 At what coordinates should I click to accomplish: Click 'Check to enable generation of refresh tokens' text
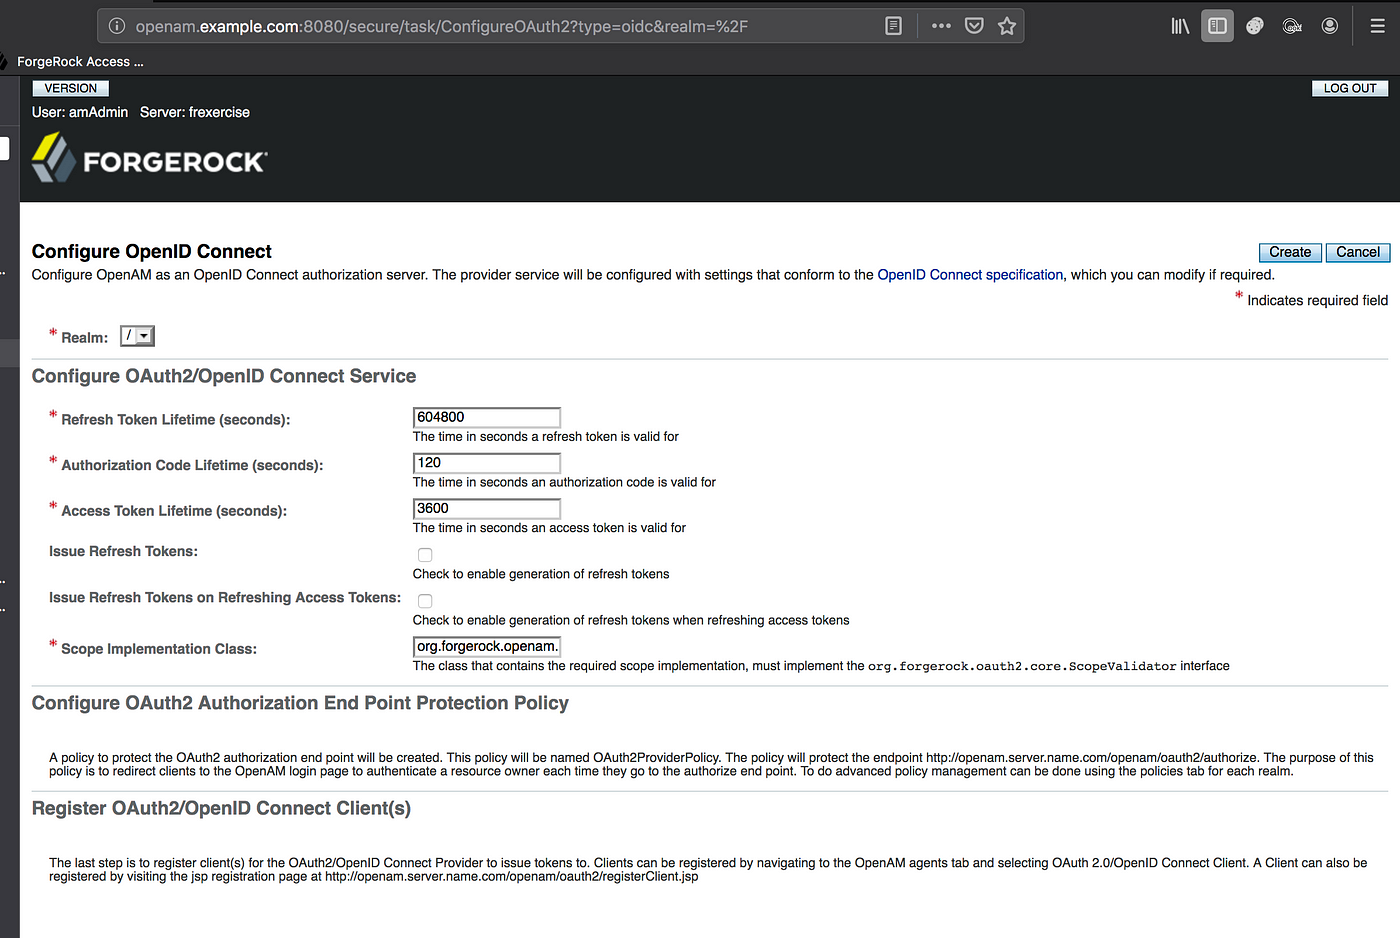[x=541, y=574]
